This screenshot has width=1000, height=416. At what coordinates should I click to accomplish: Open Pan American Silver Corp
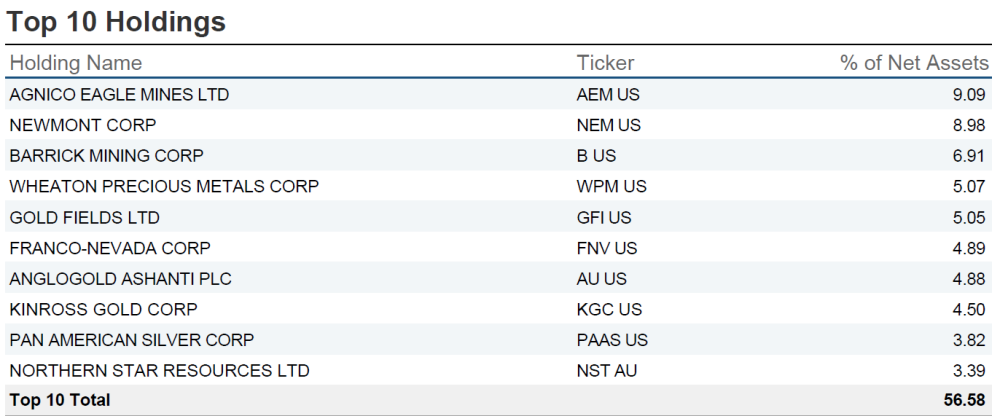coord(131,340)
